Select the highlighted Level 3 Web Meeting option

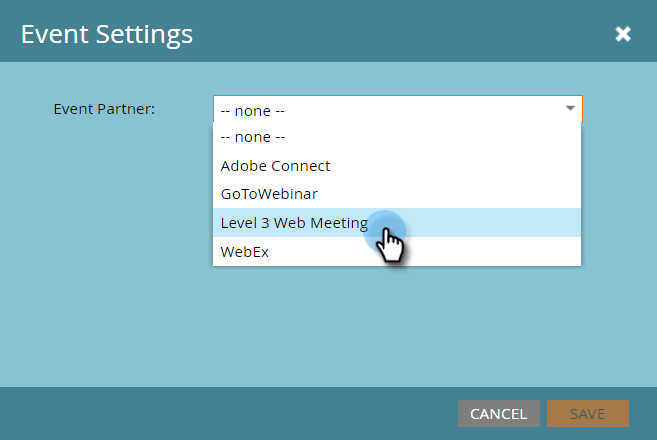coord(397,223)
